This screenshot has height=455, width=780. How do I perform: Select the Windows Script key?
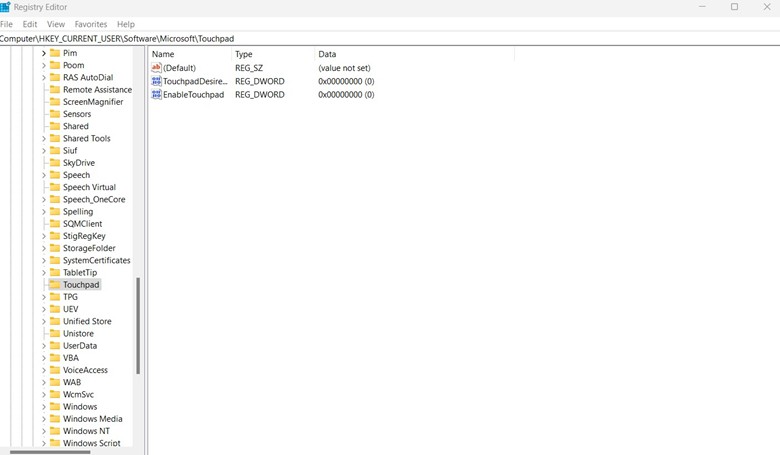[92, 443]
